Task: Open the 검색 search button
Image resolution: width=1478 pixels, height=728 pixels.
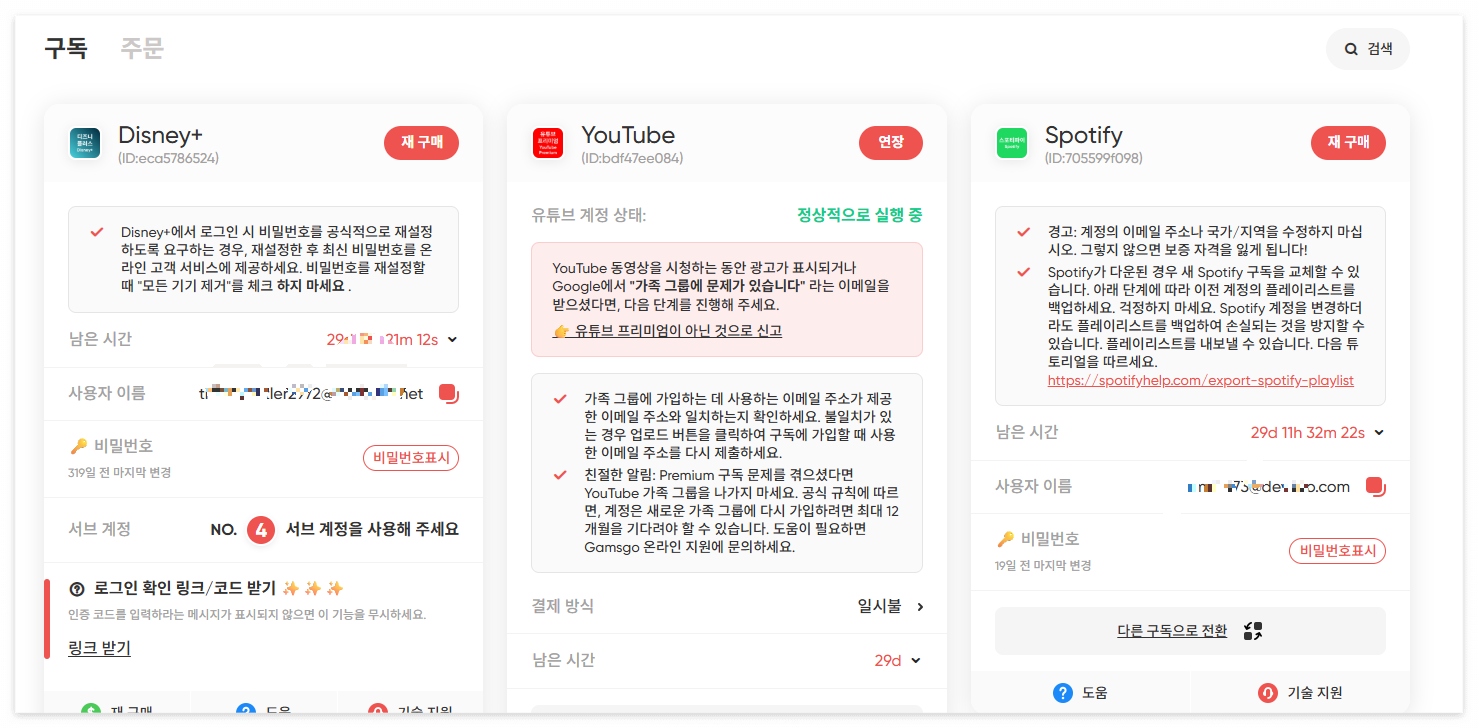Action: 1367,49
